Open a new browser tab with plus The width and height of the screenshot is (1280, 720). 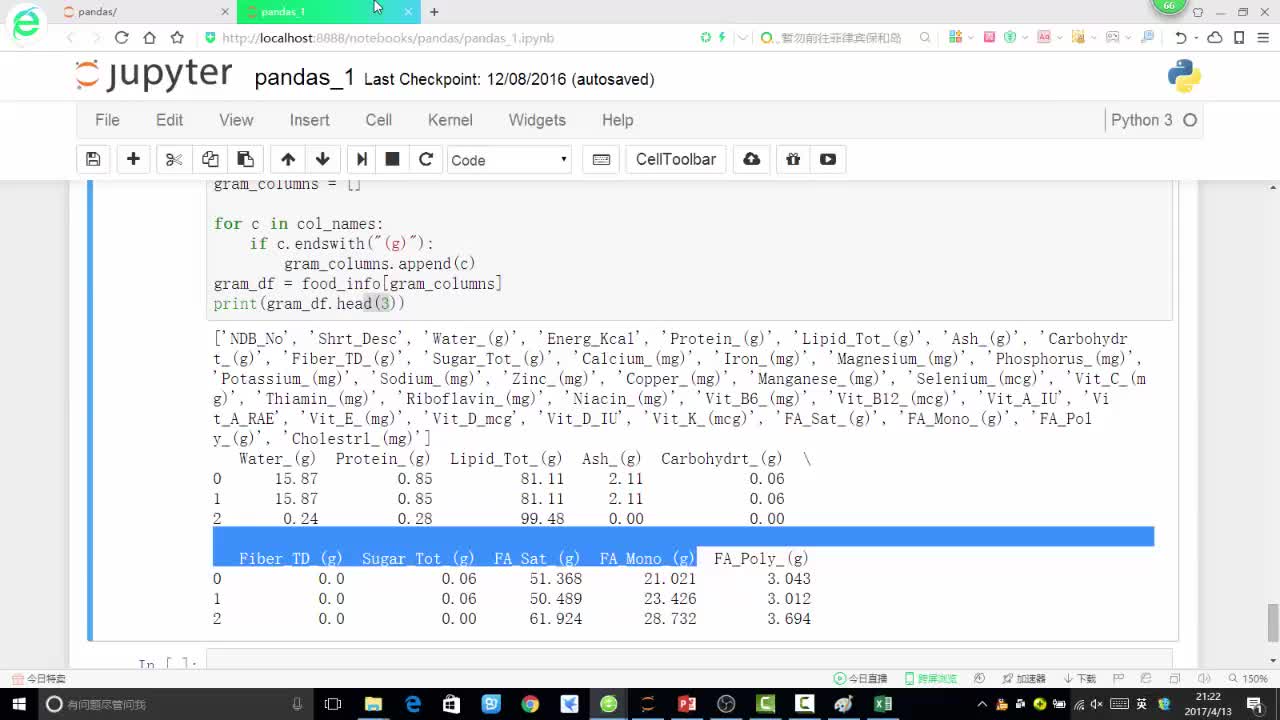point(433,12)
